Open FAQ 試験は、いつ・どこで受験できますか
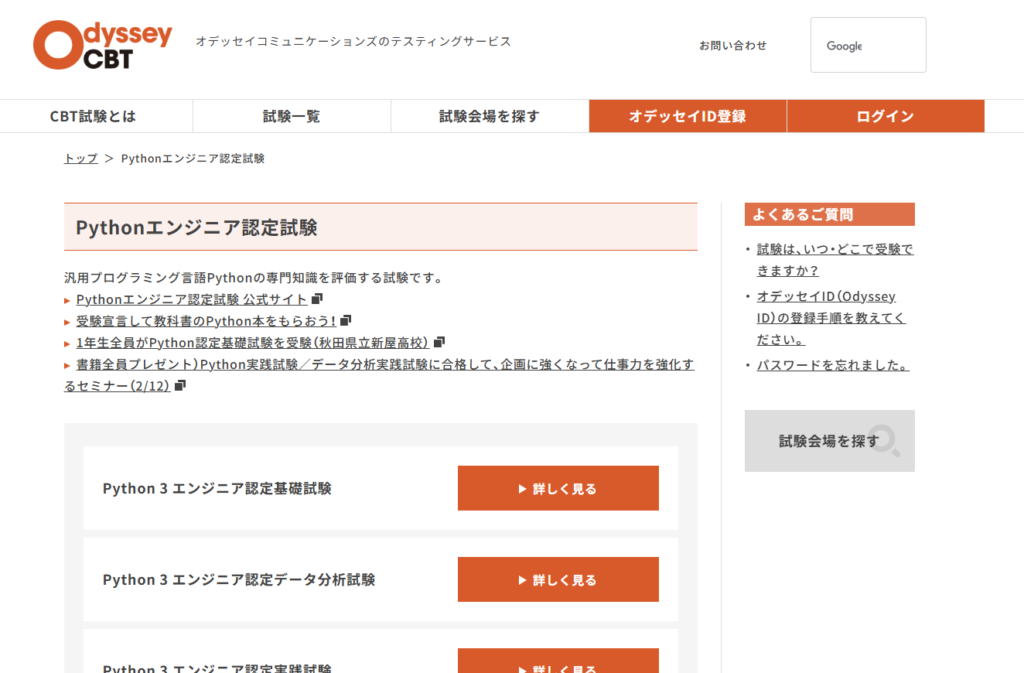The image size is (1024, 673). [x=834, y=260]
